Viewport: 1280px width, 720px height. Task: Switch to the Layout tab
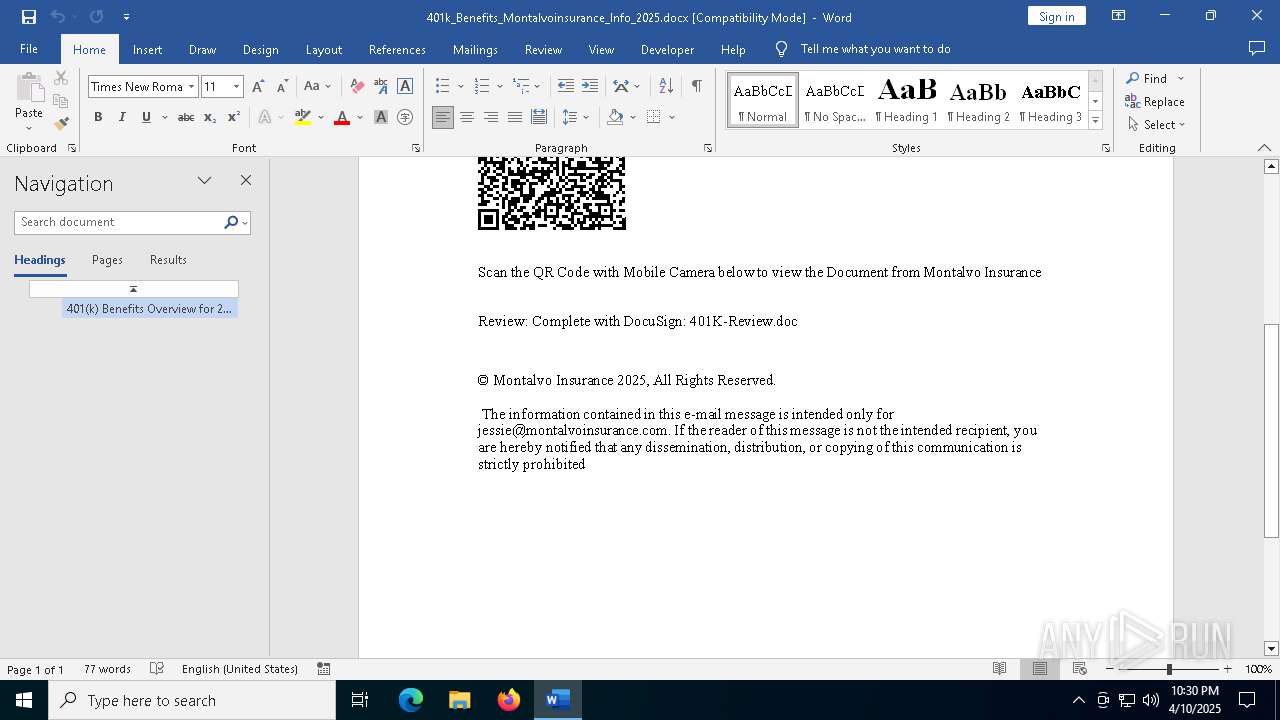tap(323, 49)
